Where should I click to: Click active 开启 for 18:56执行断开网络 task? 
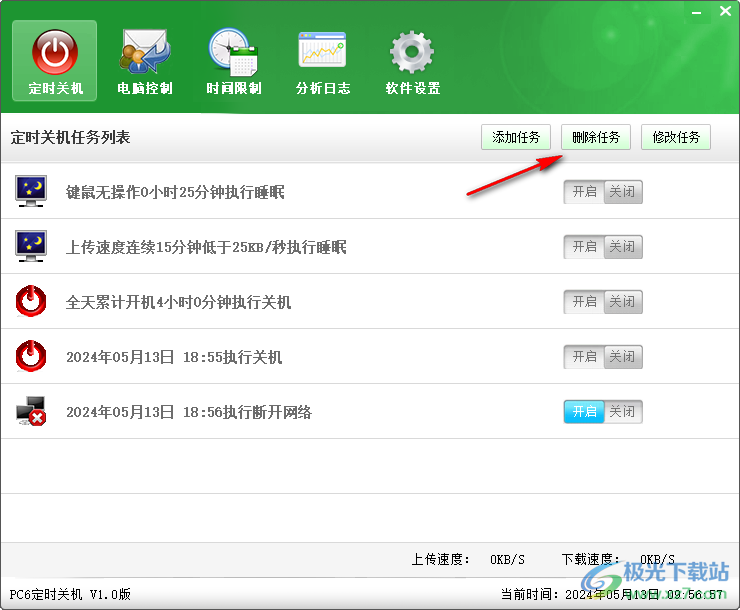click(584, 412)
